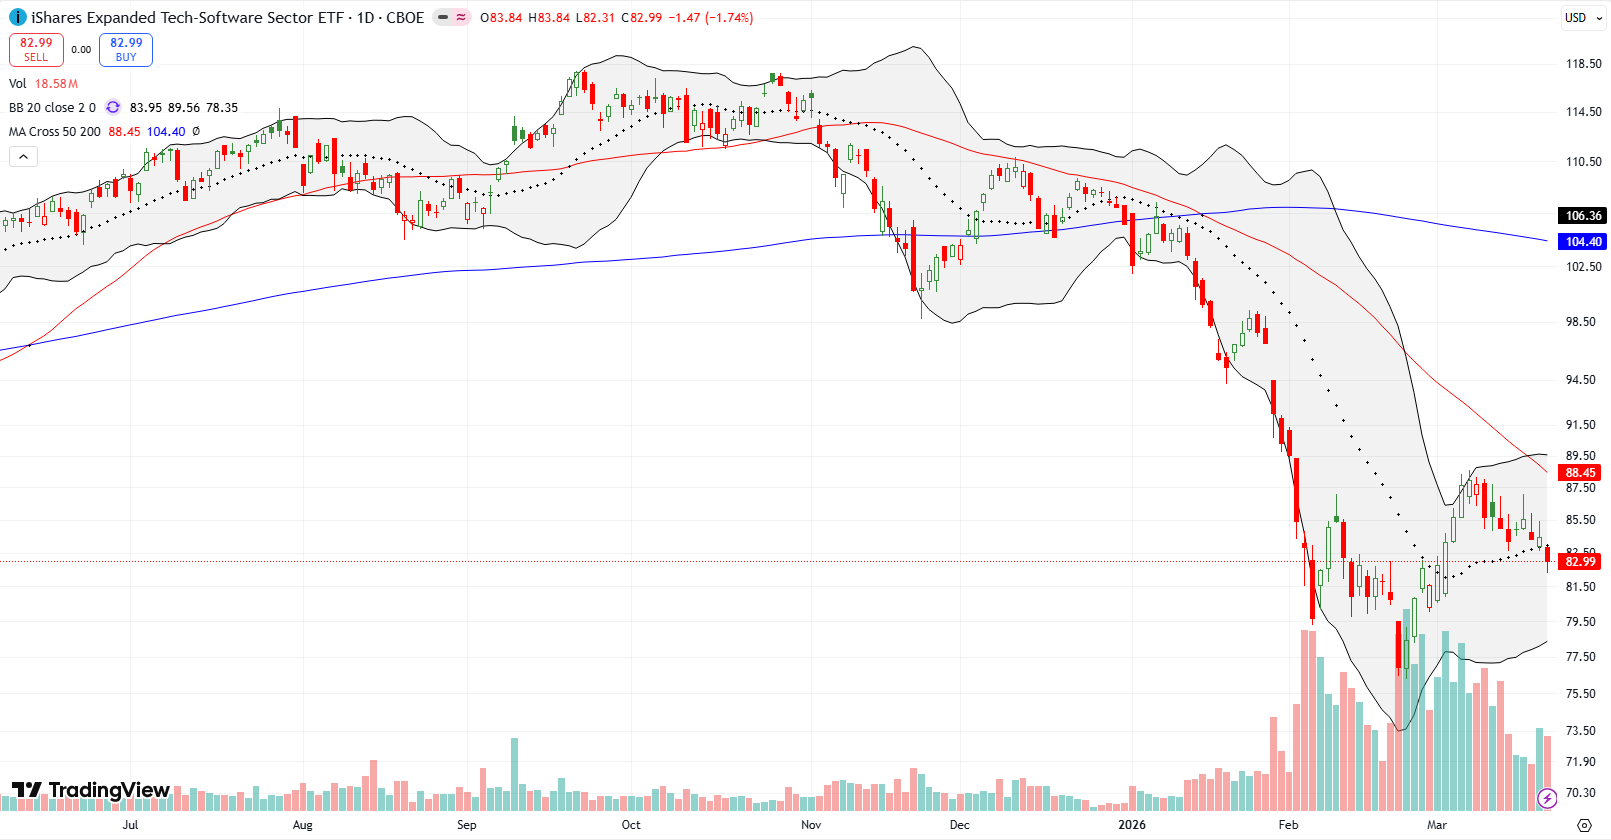Image resolution: width=1611 pixels, height=840 pixels.
Task: Click the 2026 time axis label
Action: click(1132, 825)
